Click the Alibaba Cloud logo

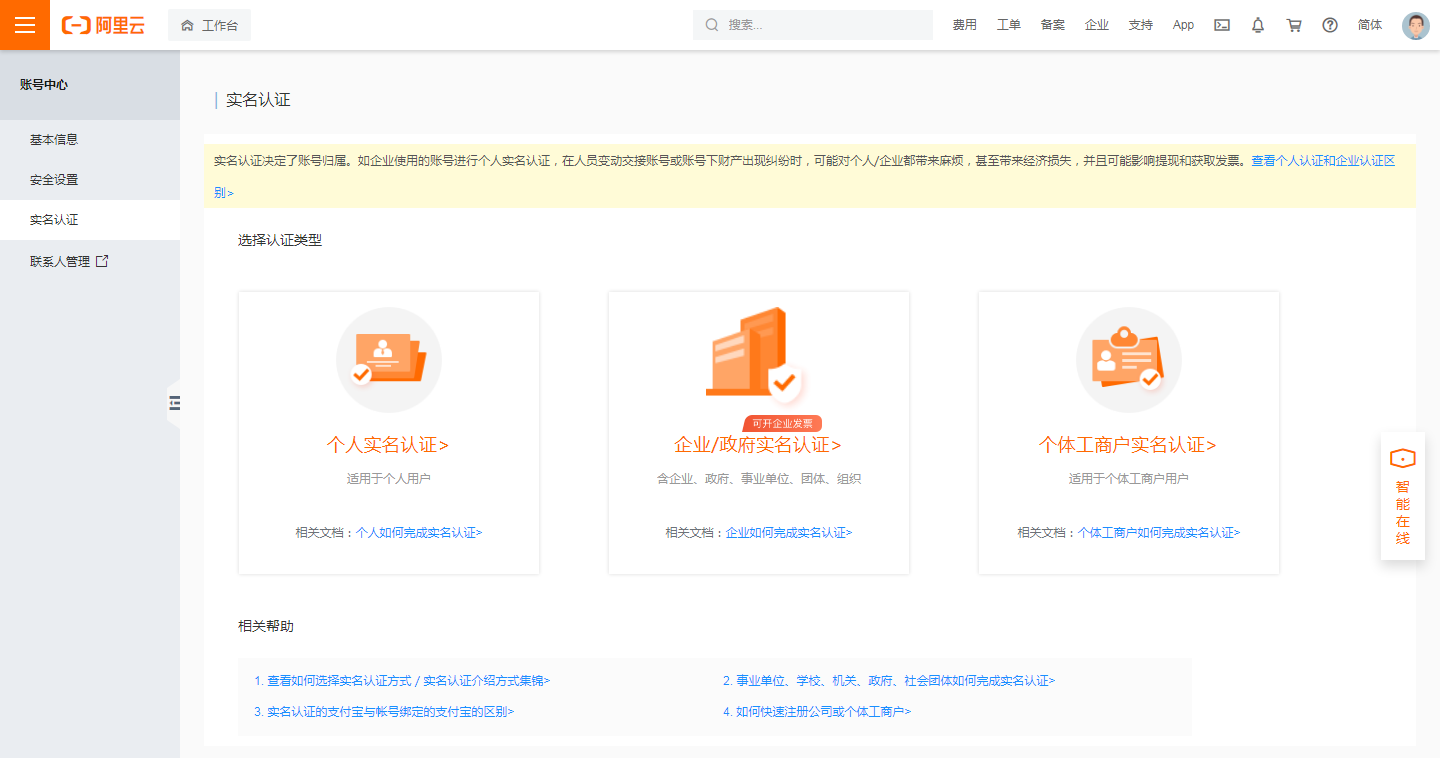coord(103,25)
